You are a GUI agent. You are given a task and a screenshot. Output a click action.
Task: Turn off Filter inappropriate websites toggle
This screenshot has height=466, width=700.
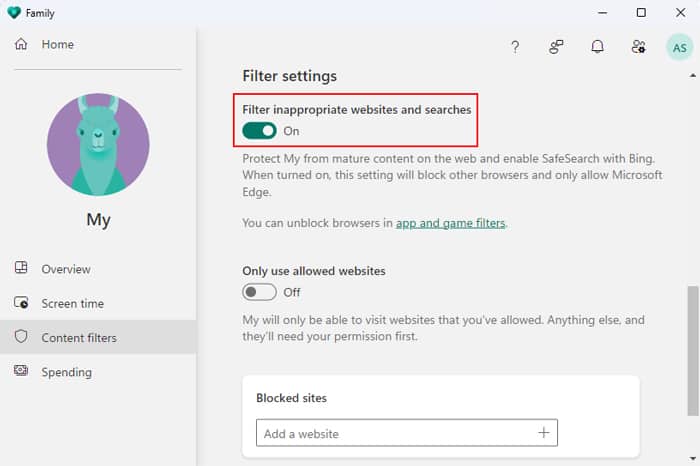click(x=259, y=131)
